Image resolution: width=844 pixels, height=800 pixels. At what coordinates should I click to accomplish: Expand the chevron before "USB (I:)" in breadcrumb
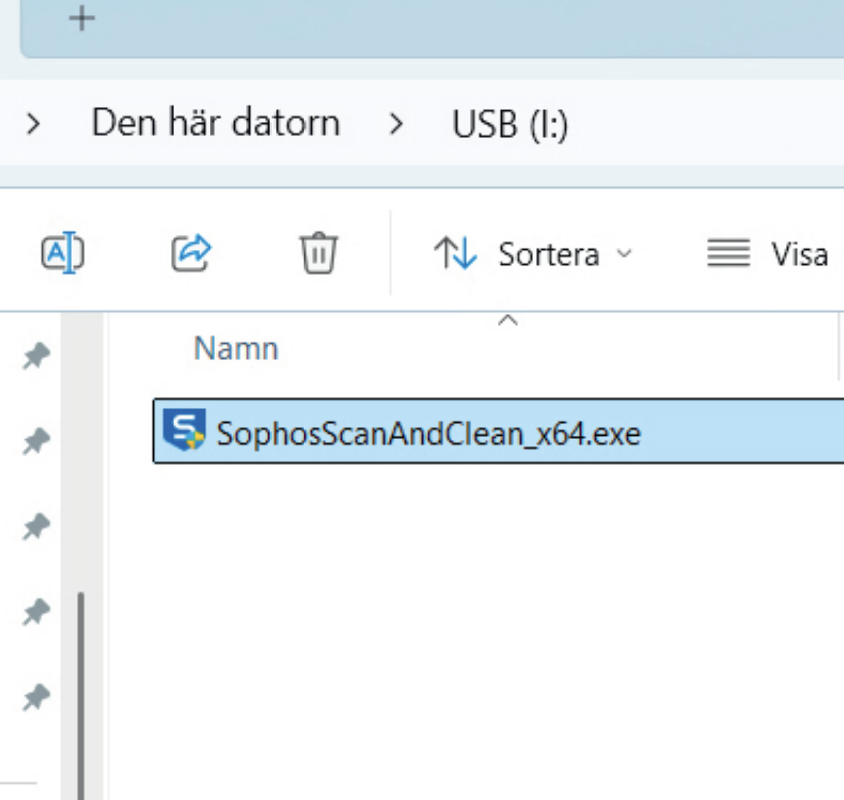tap(397, 125)
